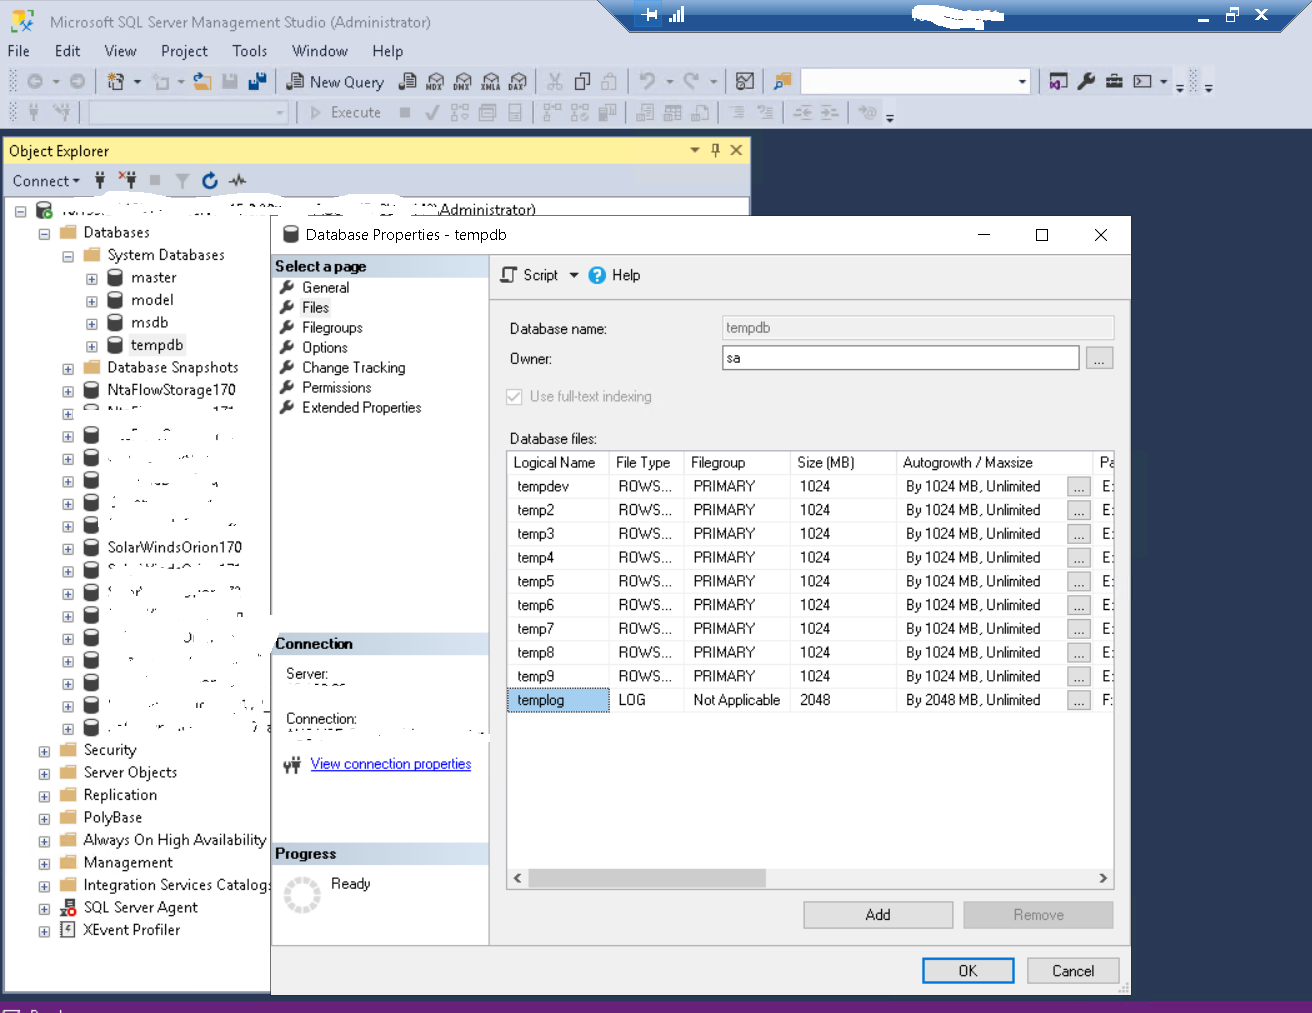
Task: Click the Script button in the dialog
Action: click(530, 275)
